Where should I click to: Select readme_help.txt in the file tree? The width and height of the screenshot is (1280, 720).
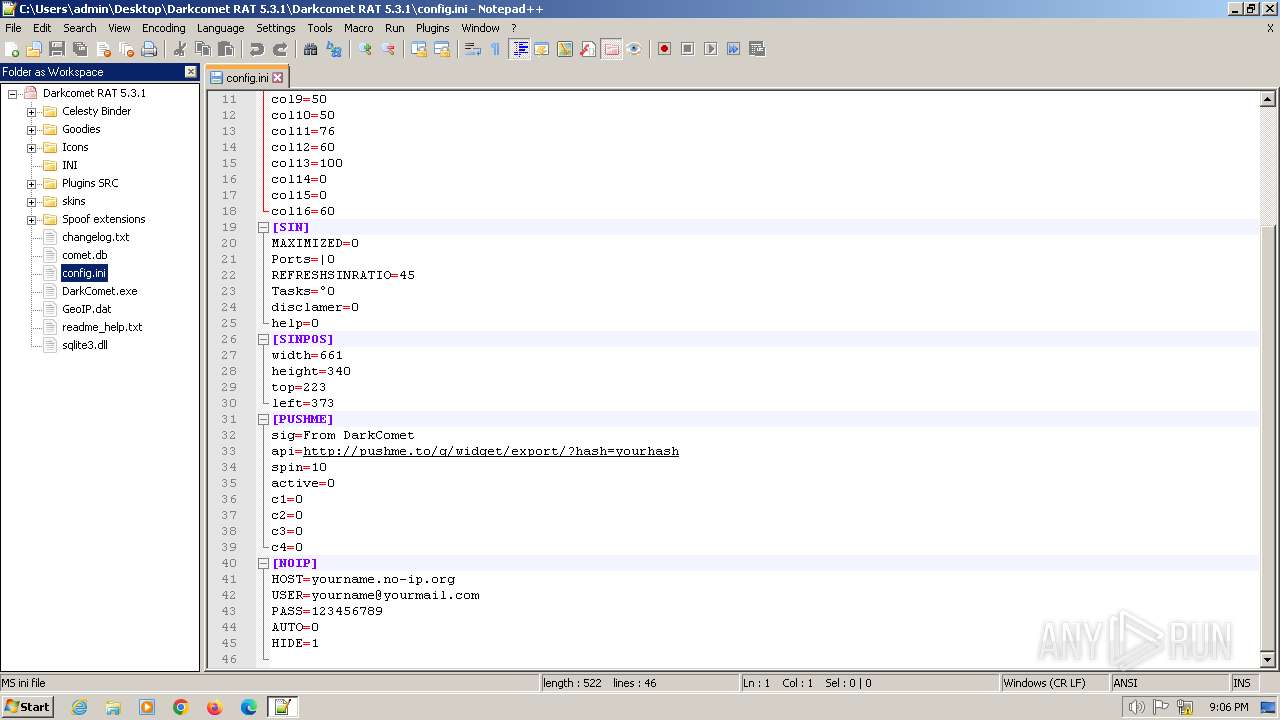pos(102,327)
